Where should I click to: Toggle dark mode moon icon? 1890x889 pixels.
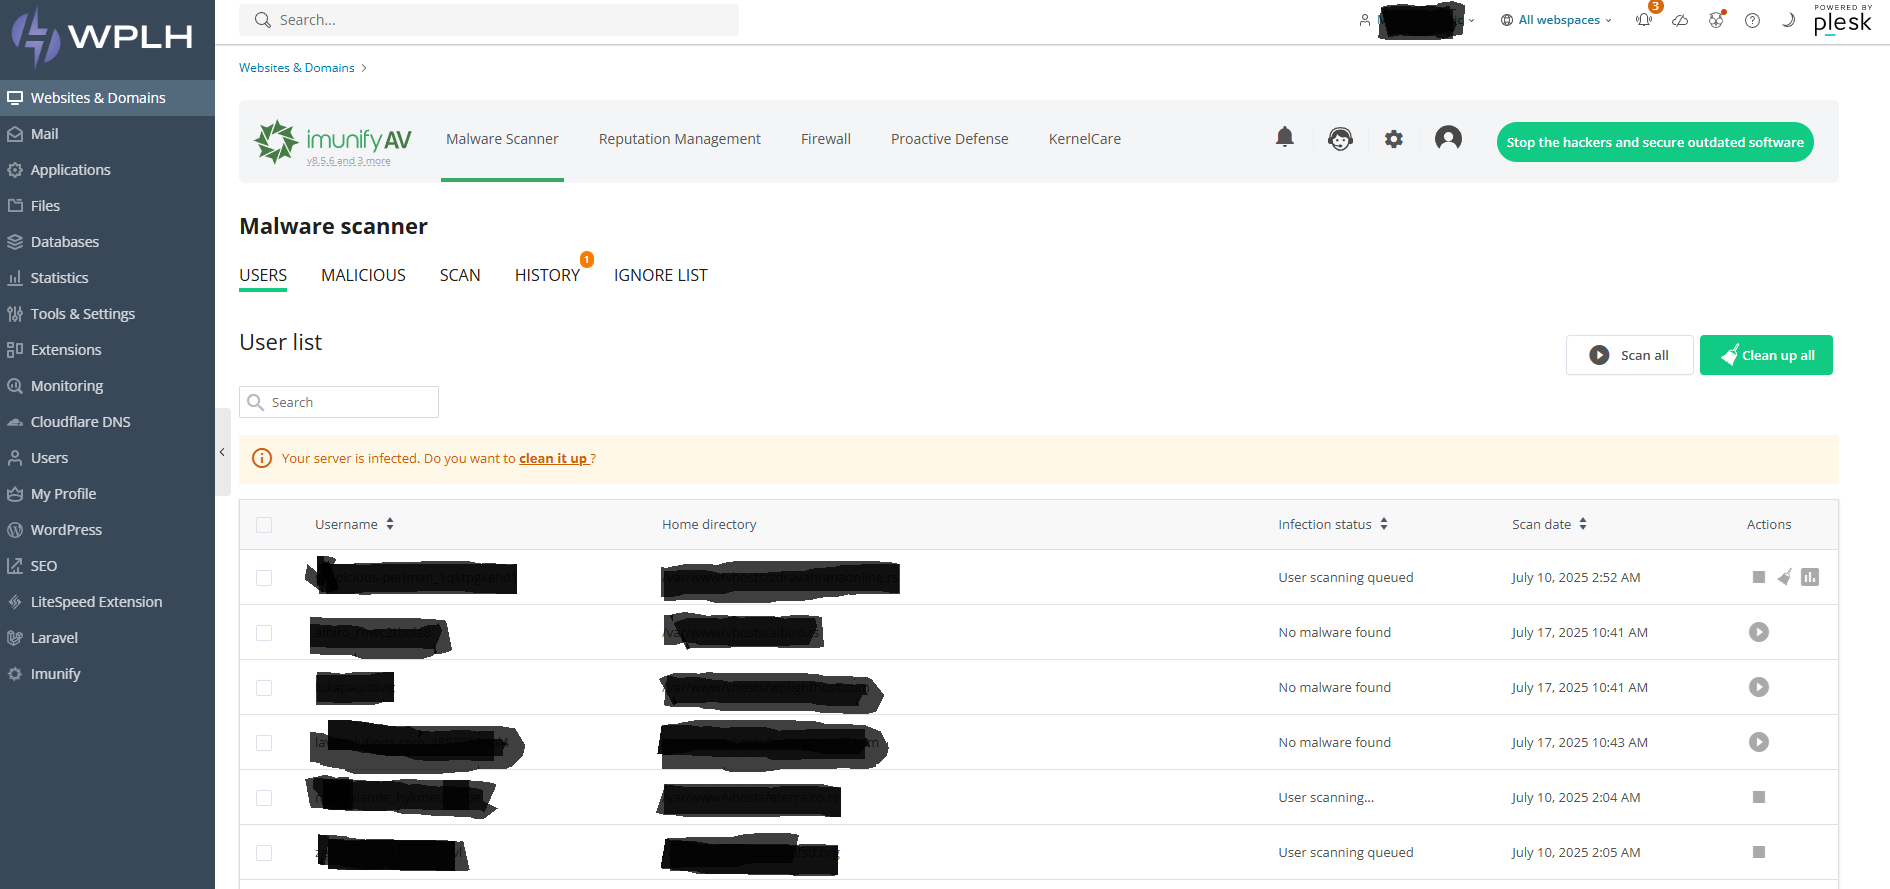1788,20
